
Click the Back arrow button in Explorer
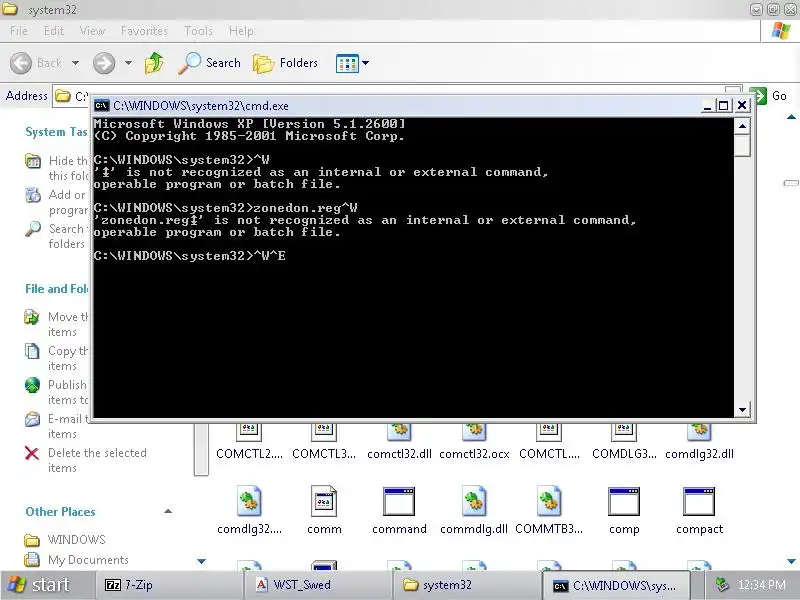point(21,63)
